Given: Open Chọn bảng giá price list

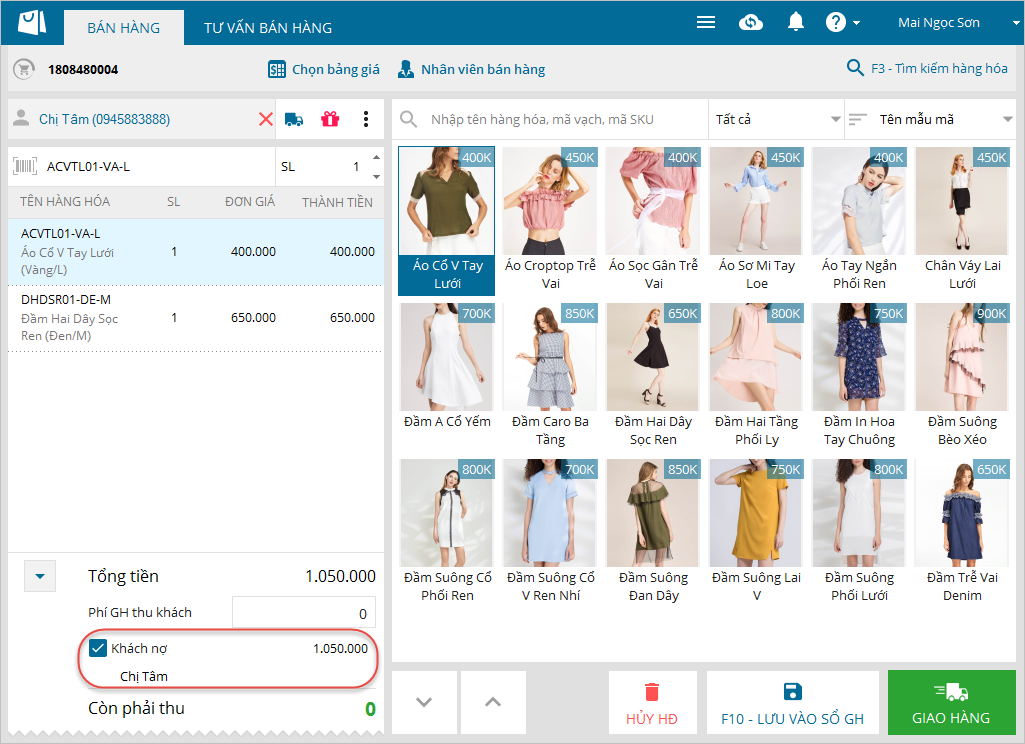Looking at the screenshot, I should click(x=324, y=69).
